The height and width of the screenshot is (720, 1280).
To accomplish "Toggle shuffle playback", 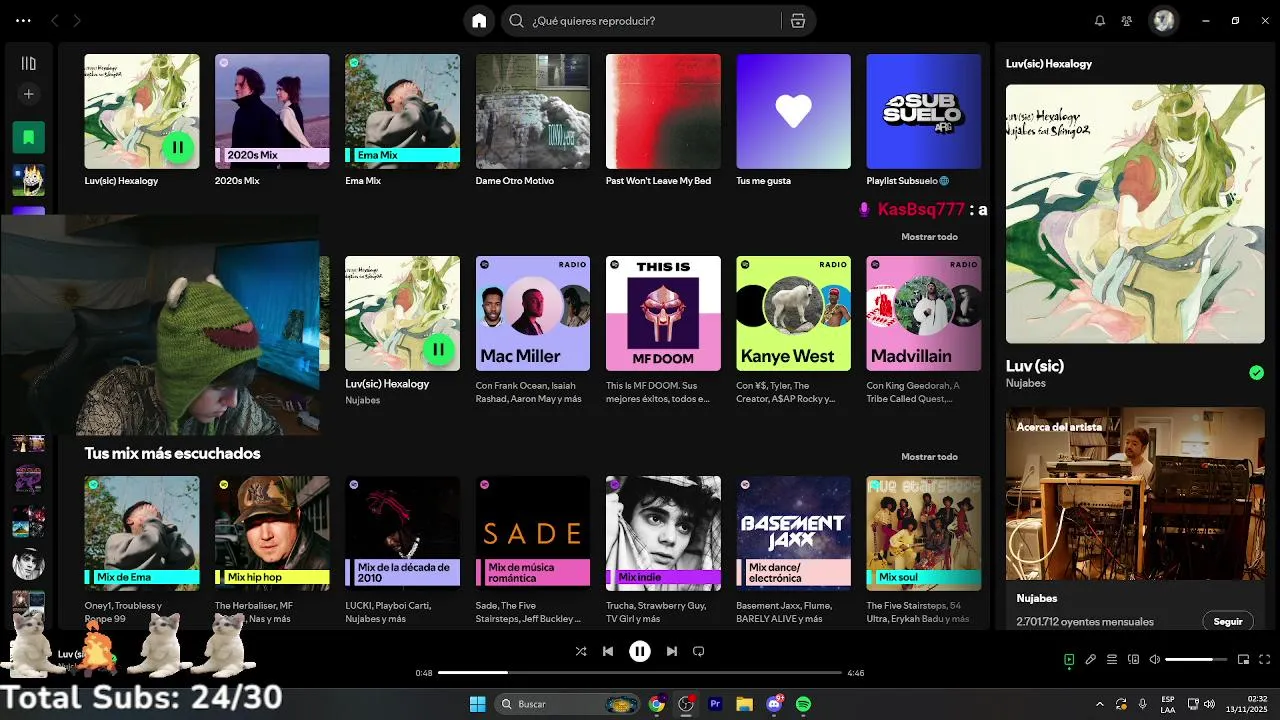I will [581, 651].
